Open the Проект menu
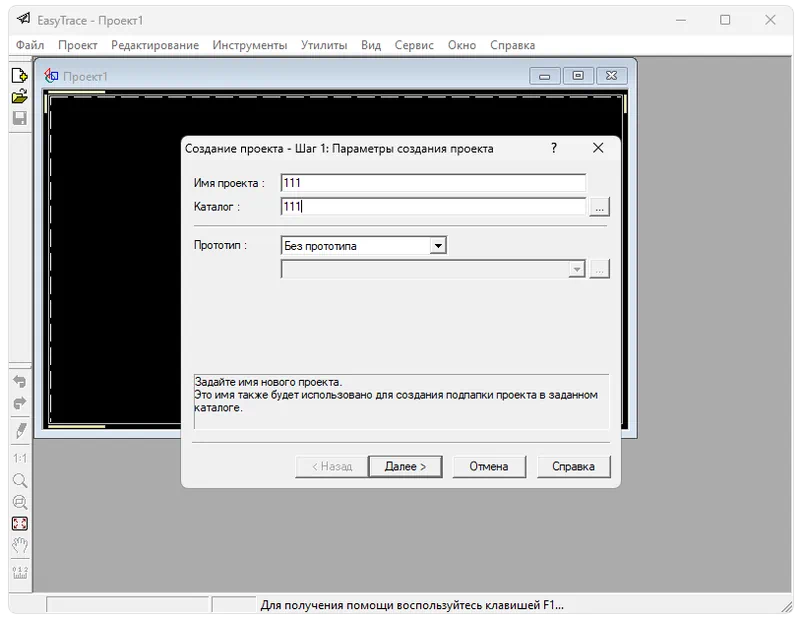Image resolution: width=800 pixels, height=618 pixels. click(78, 45)
